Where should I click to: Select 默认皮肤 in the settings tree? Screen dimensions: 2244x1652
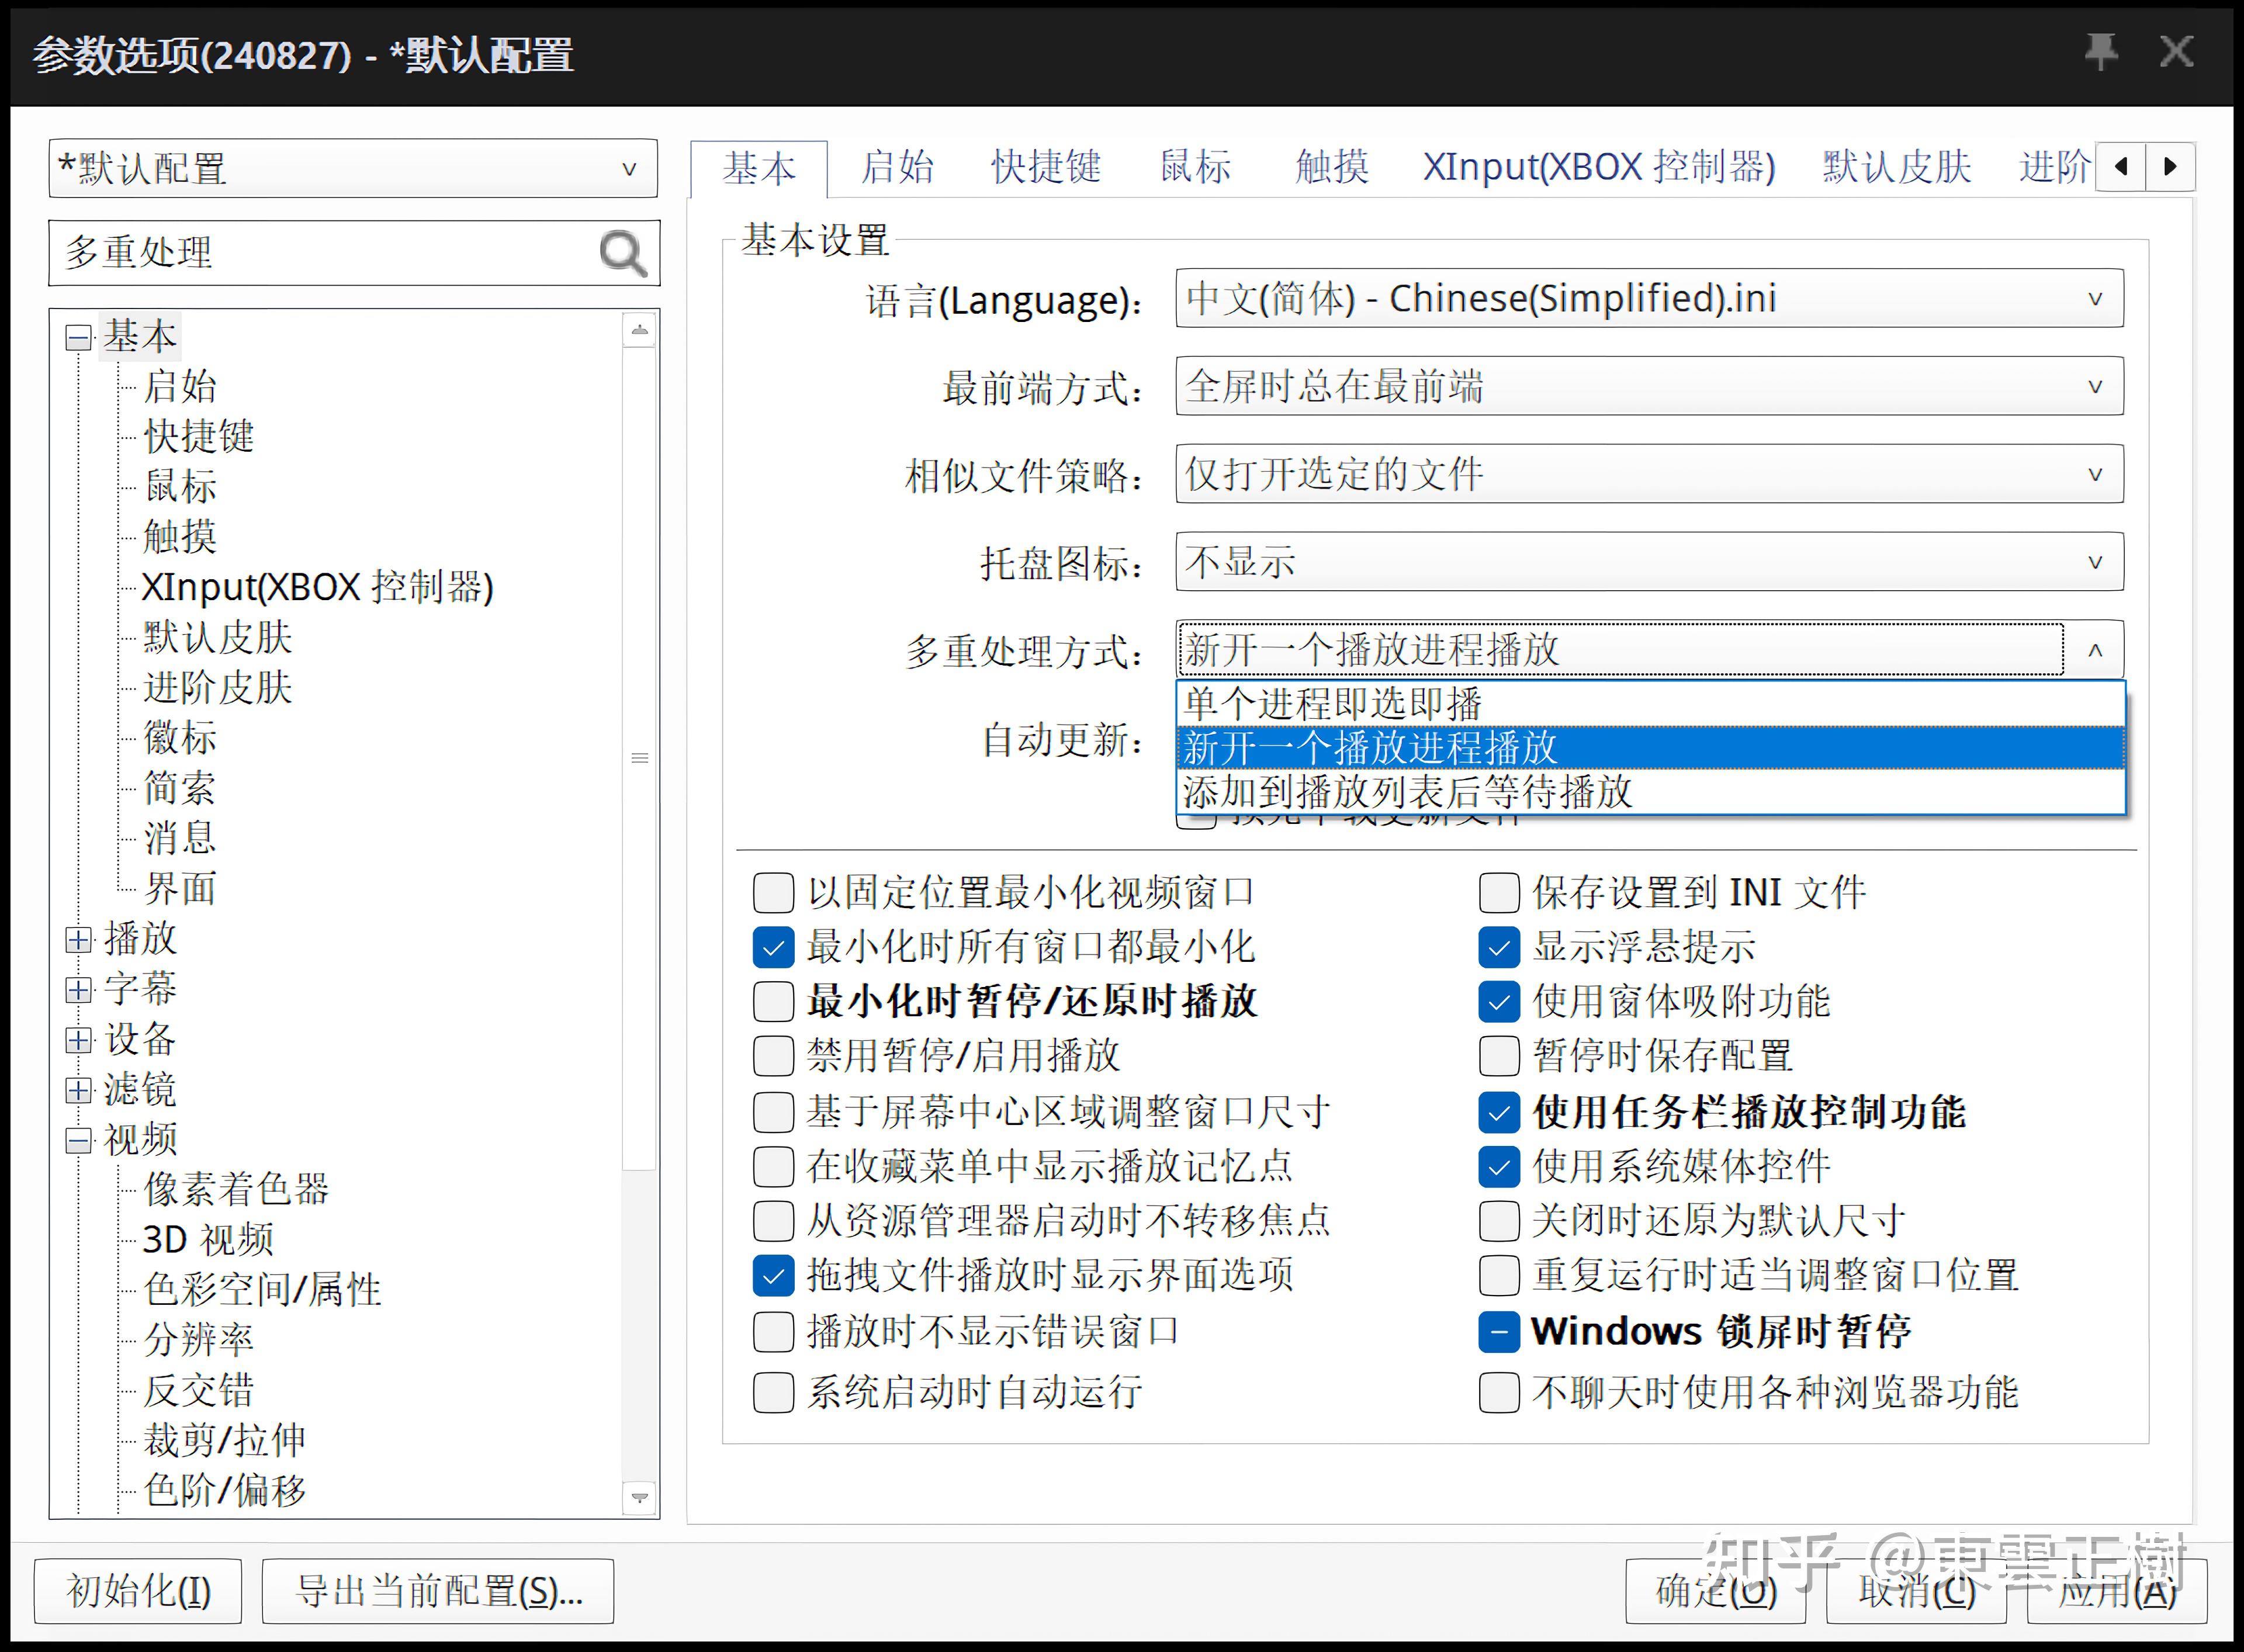[x=217, y=638]
